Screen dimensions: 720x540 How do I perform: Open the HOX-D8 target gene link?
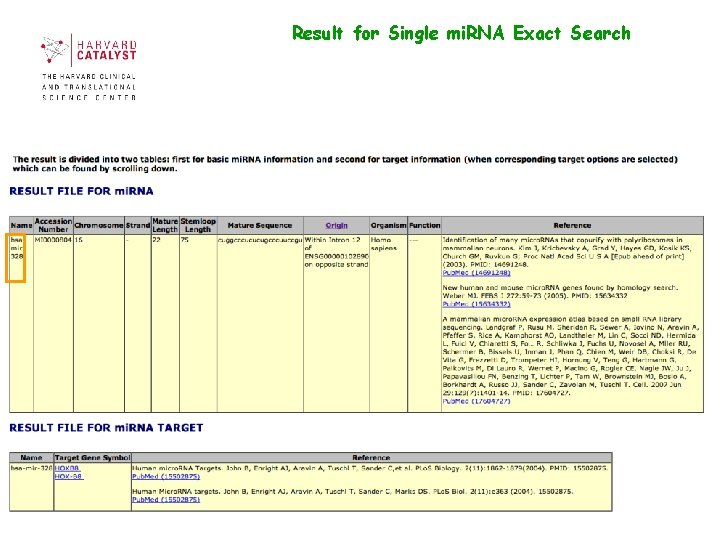click(69, 477)
